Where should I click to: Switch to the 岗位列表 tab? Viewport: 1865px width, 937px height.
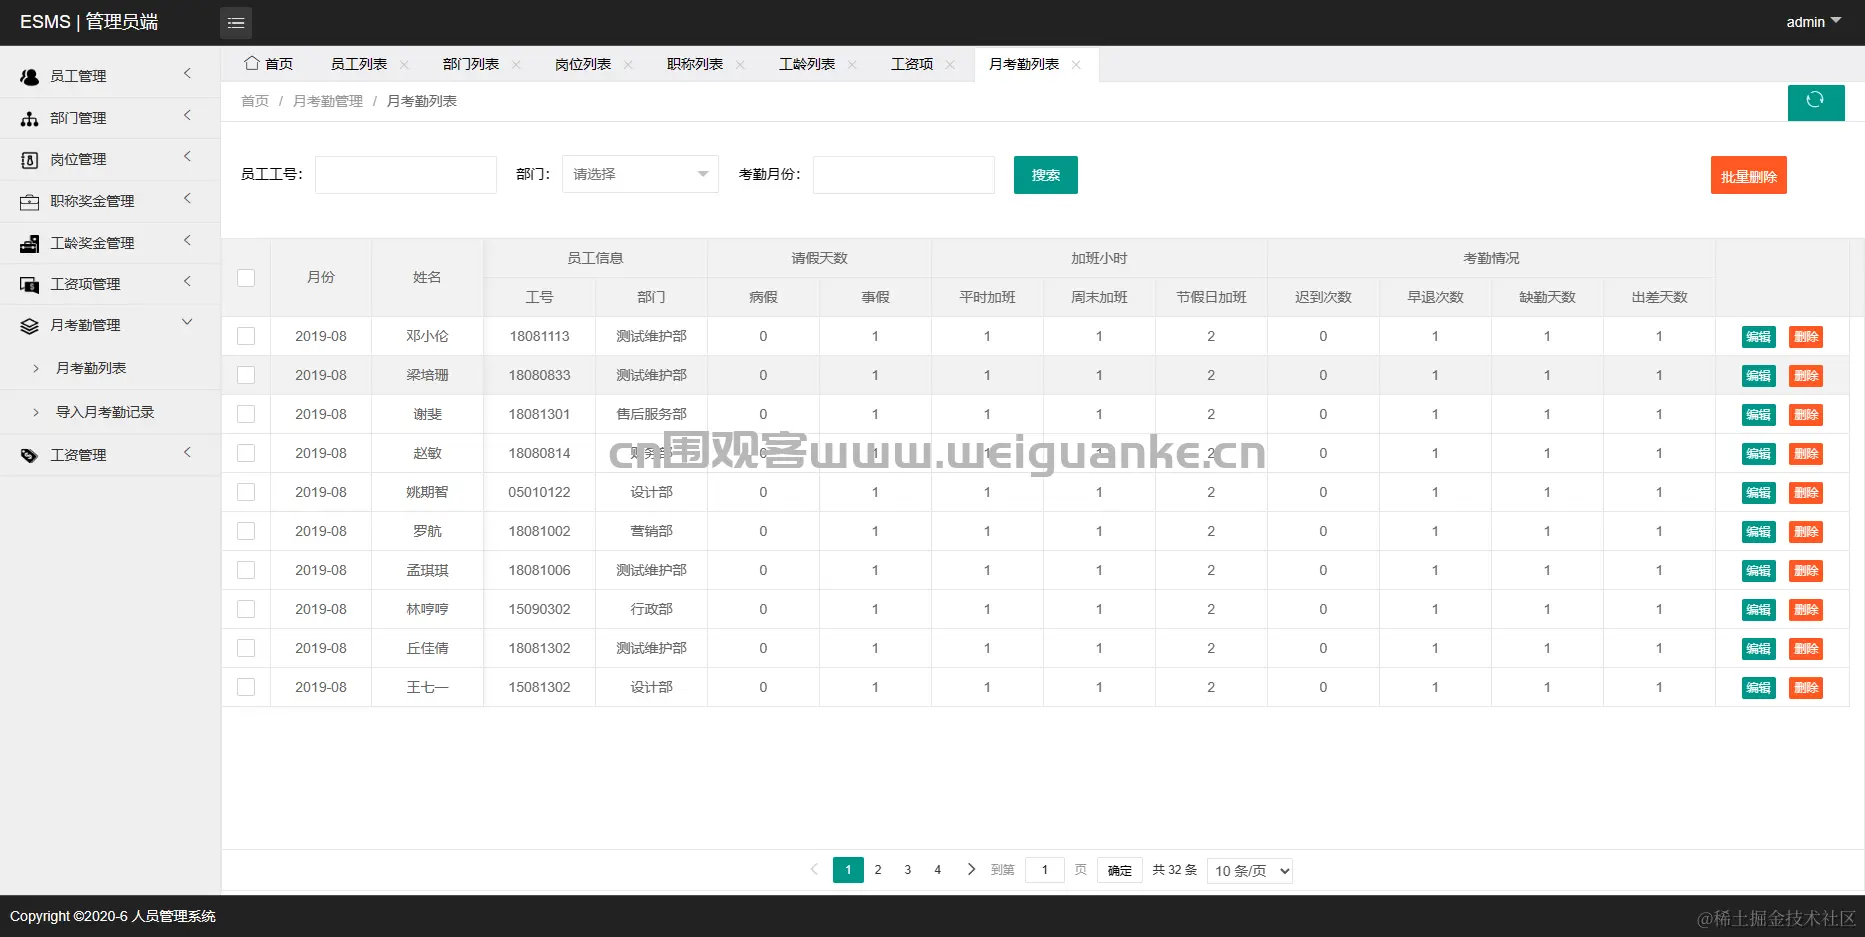(x=583, y=64)
